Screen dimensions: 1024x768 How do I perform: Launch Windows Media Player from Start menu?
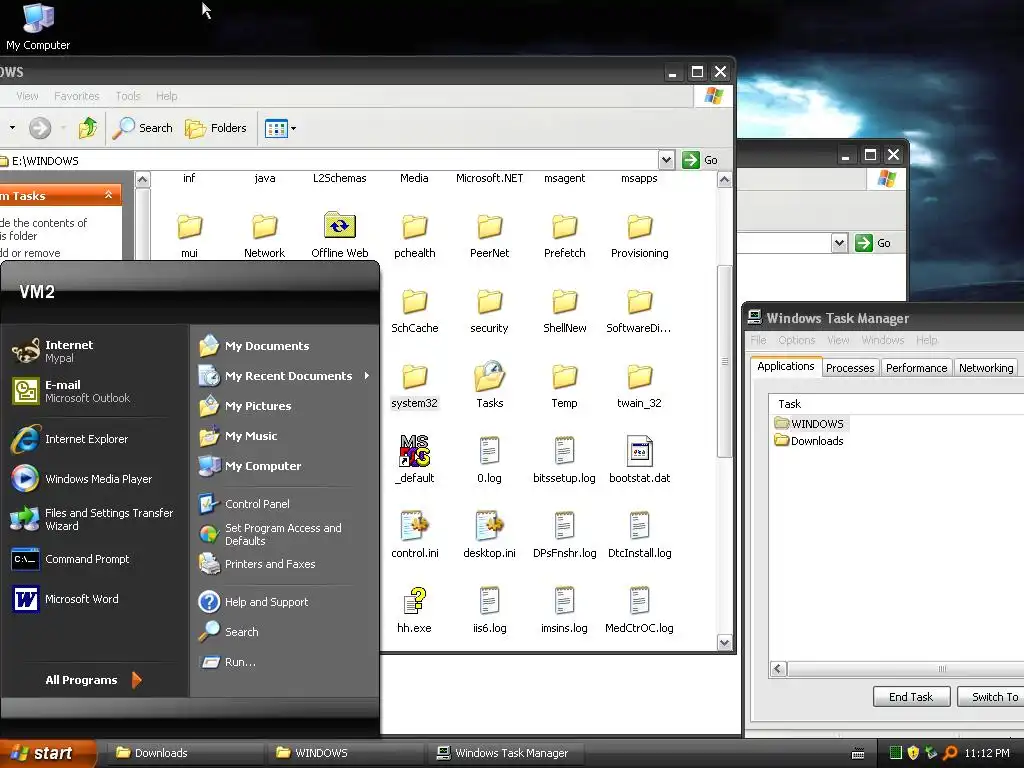[x=82, y=479]
